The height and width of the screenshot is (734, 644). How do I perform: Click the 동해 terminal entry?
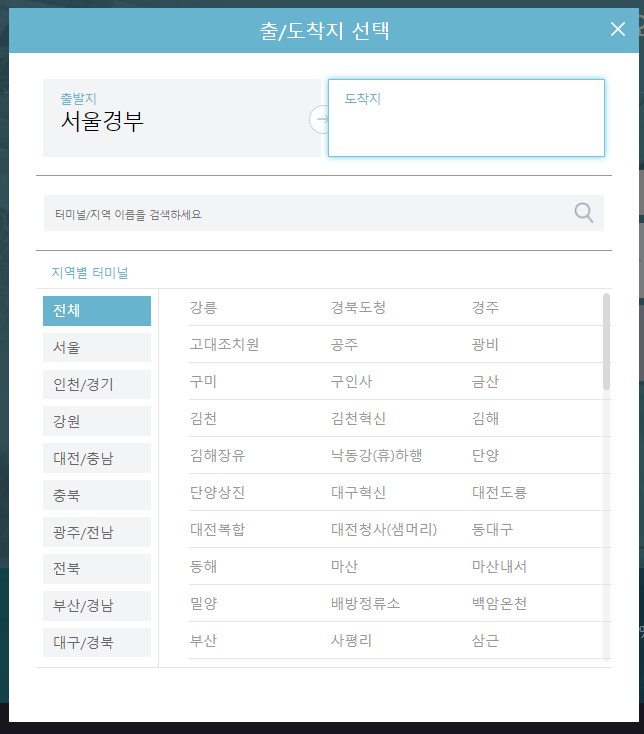pos(204,566)
